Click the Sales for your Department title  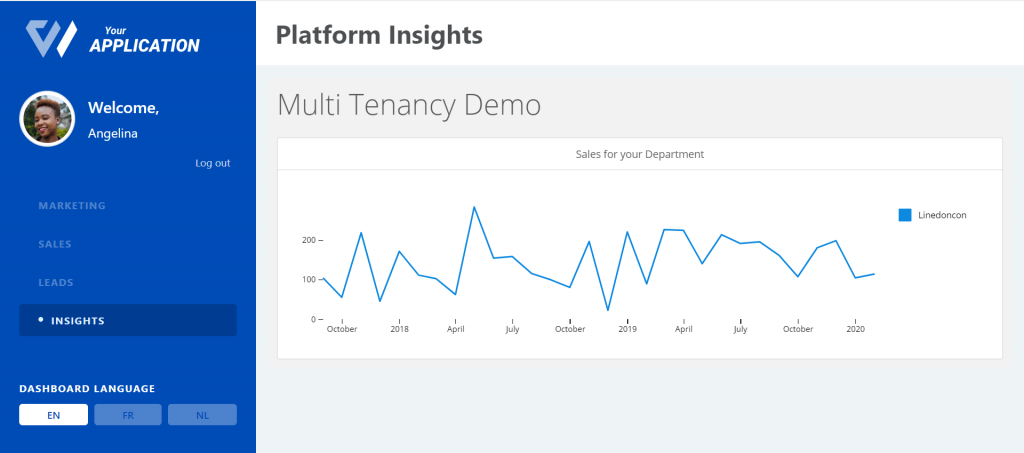click(x=639, y=155)
